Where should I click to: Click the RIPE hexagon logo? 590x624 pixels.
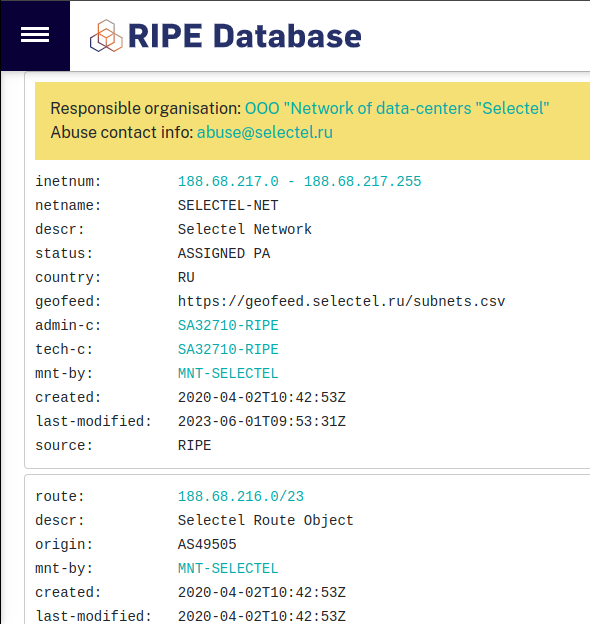click(x=106, y=36)
